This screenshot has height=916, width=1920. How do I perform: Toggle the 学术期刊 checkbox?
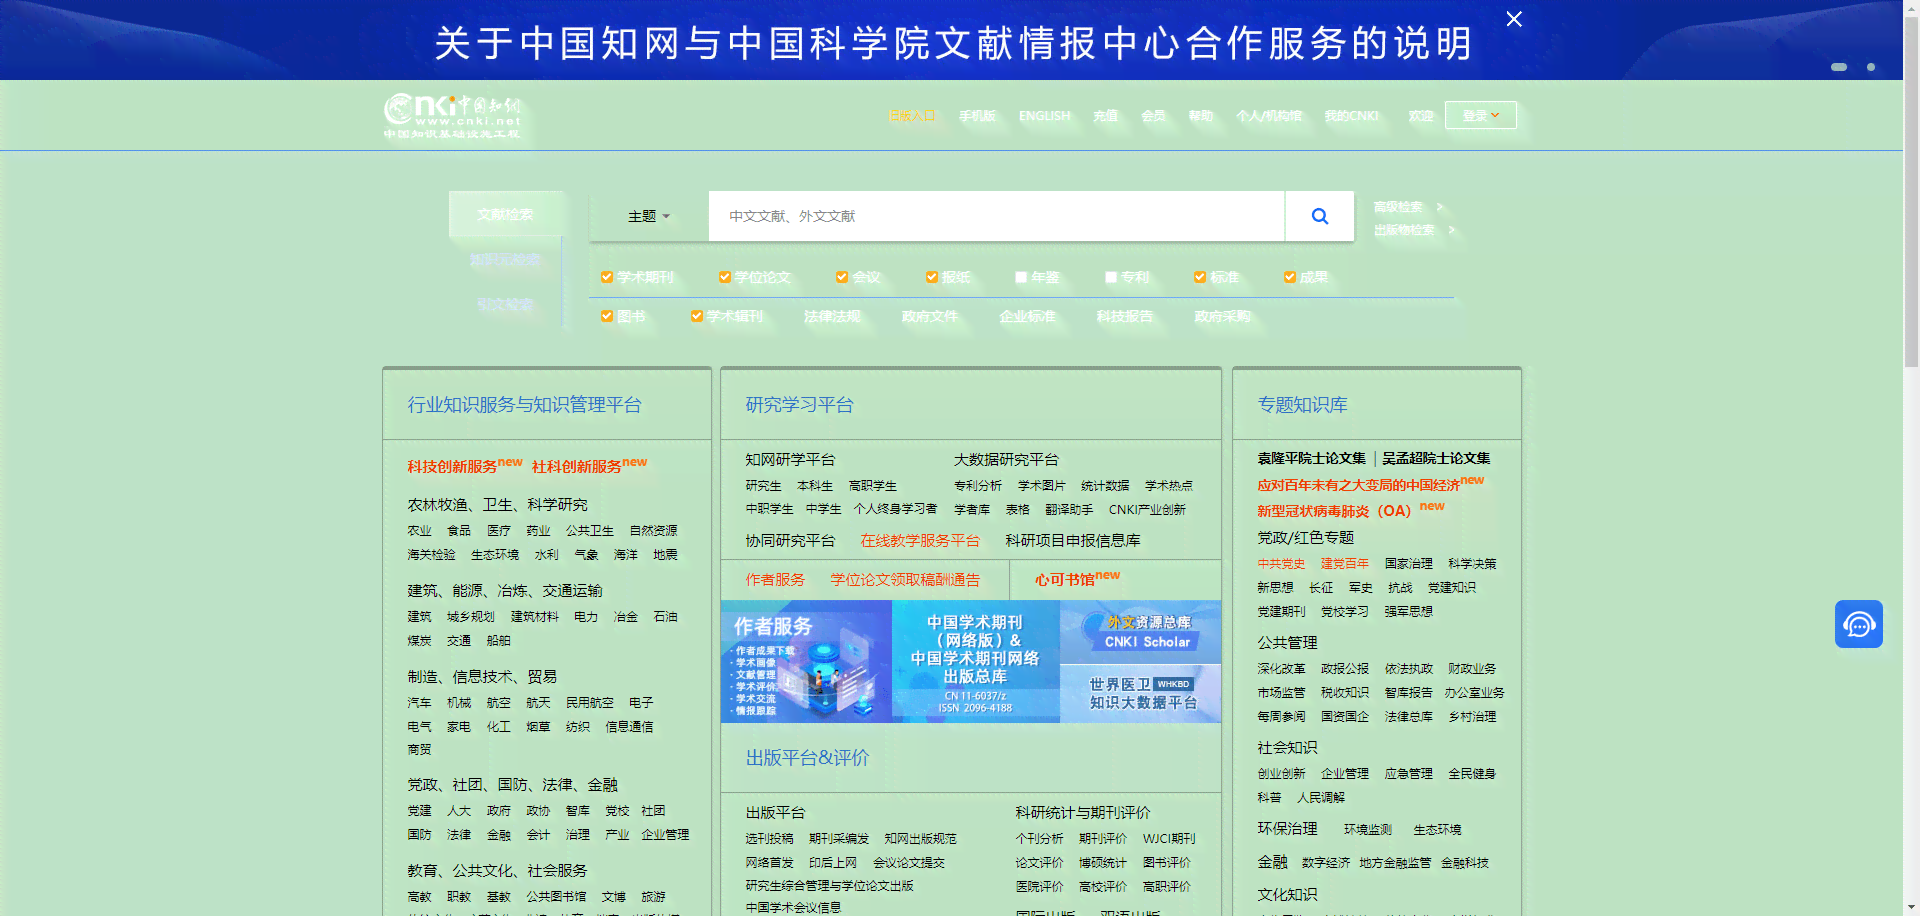click(606, 277)
